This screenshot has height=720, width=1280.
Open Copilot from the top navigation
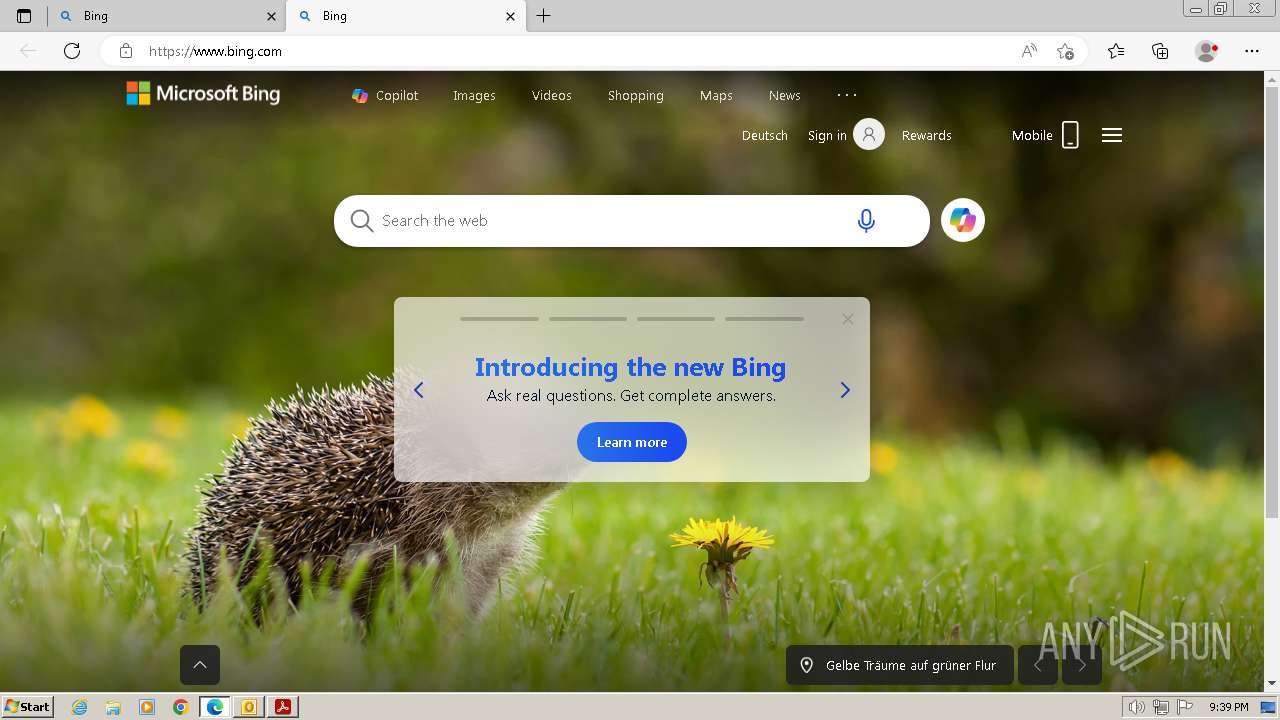(x=385, y=95)
